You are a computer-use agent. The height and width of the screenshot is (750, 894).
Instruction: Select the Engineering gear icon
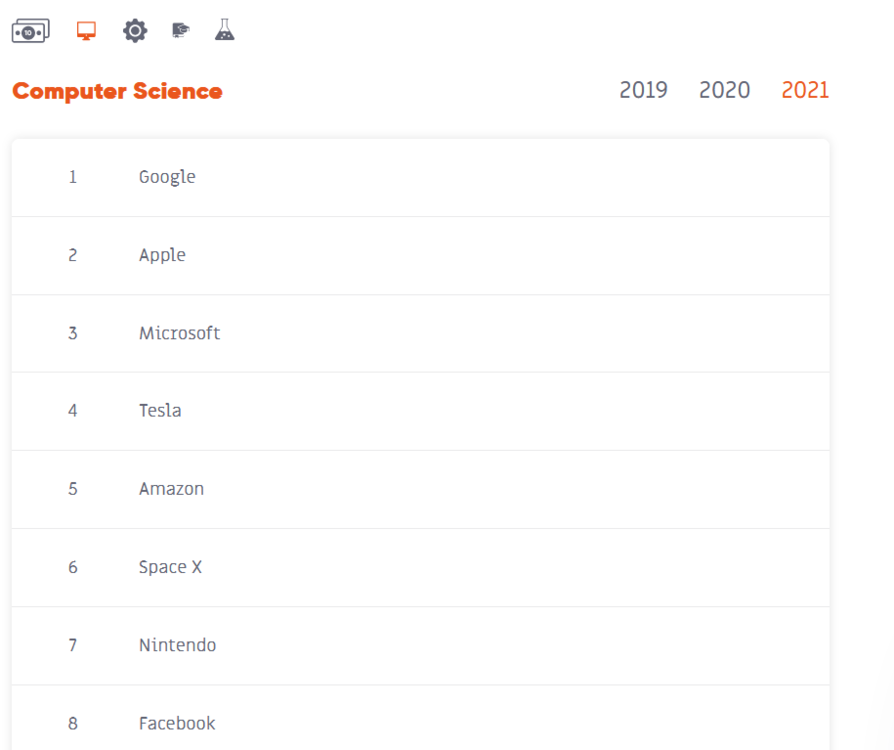[x=135, y=31]
